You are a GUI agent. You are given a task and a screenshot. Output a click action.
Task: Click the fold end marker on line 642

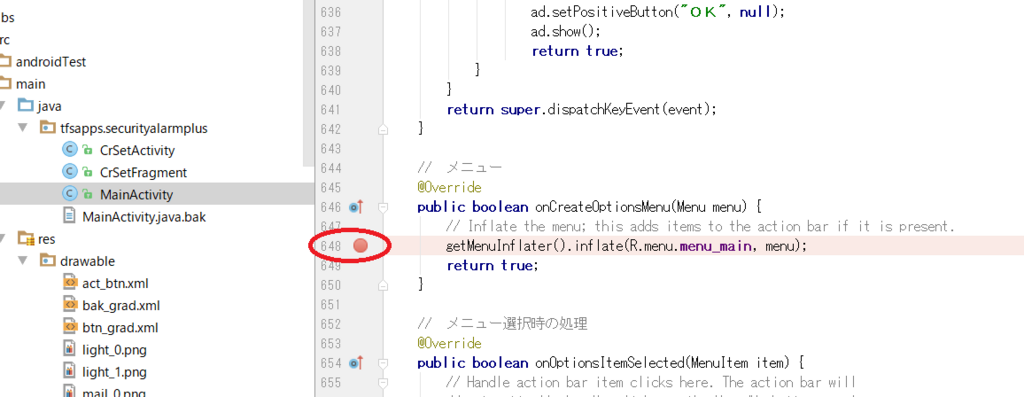click(383, 130)
